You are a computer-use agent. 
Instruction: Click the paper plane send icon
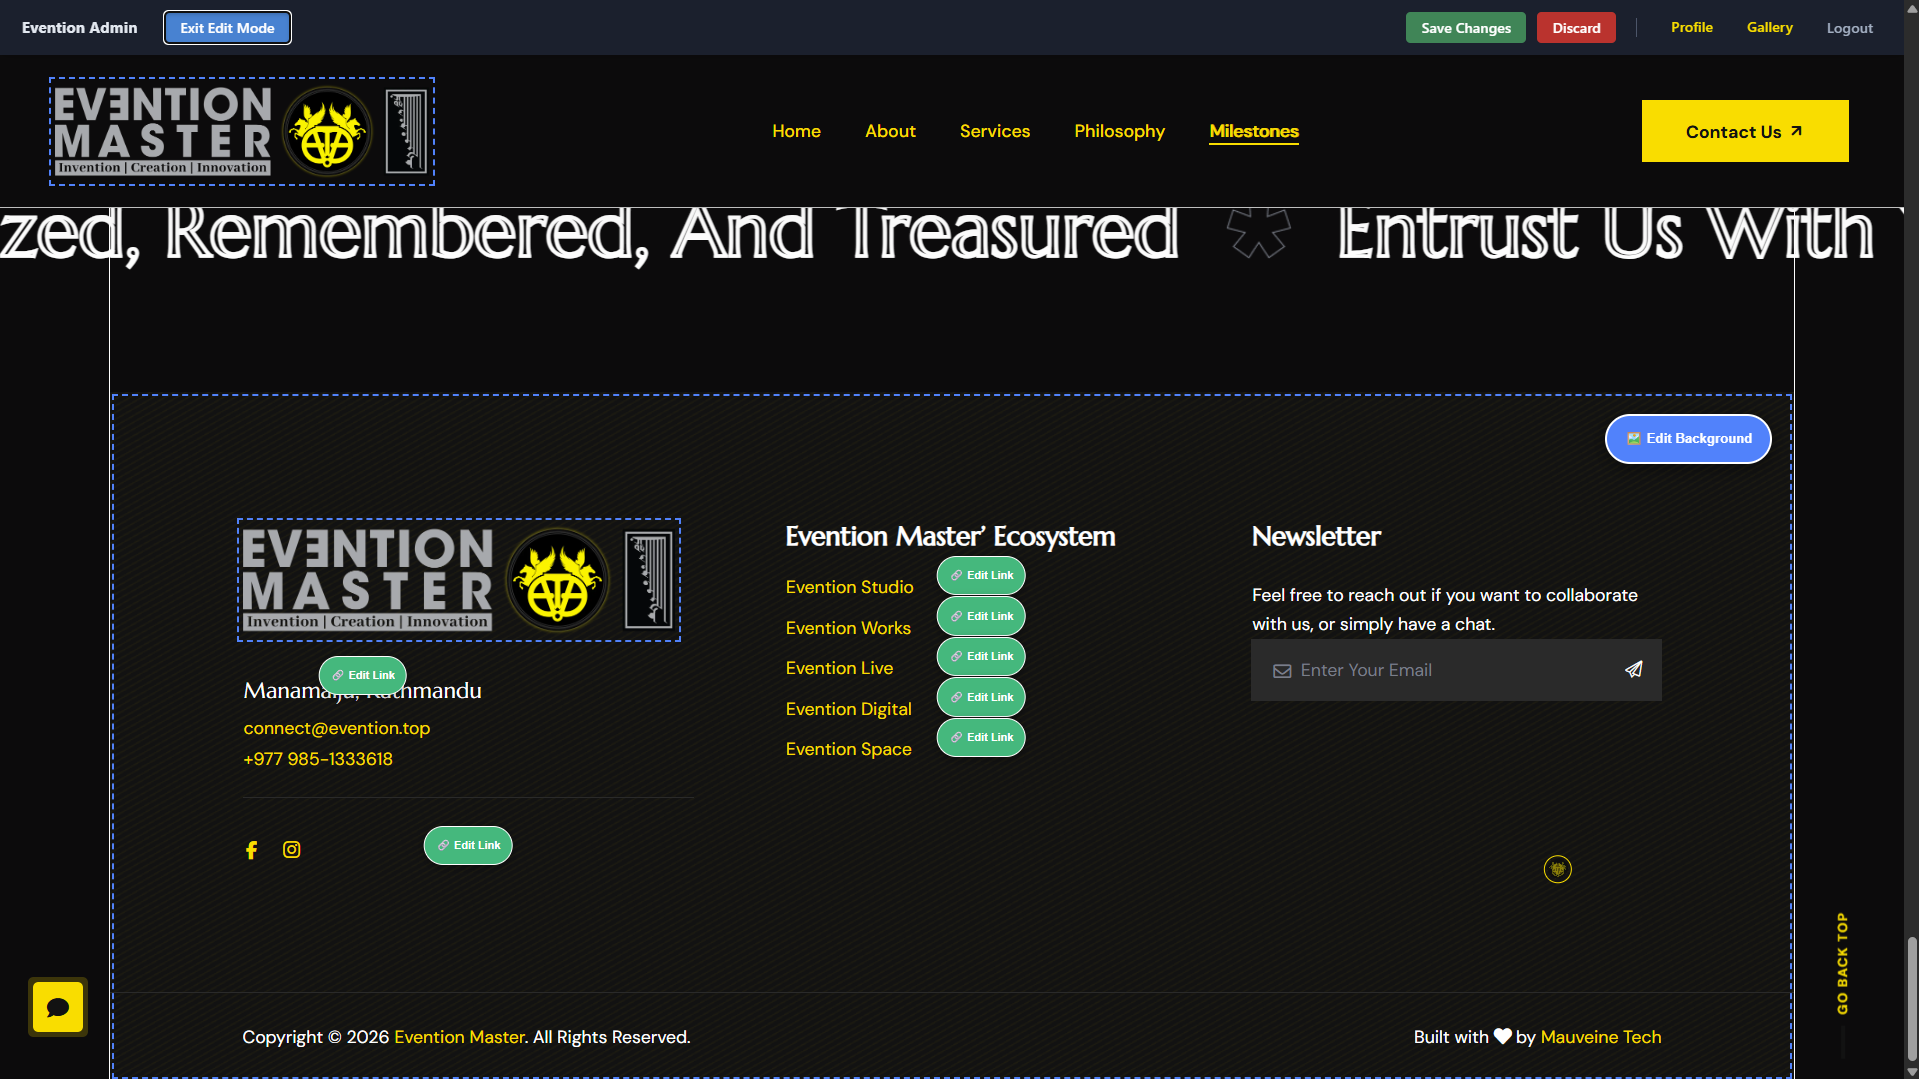point(1633,670)
